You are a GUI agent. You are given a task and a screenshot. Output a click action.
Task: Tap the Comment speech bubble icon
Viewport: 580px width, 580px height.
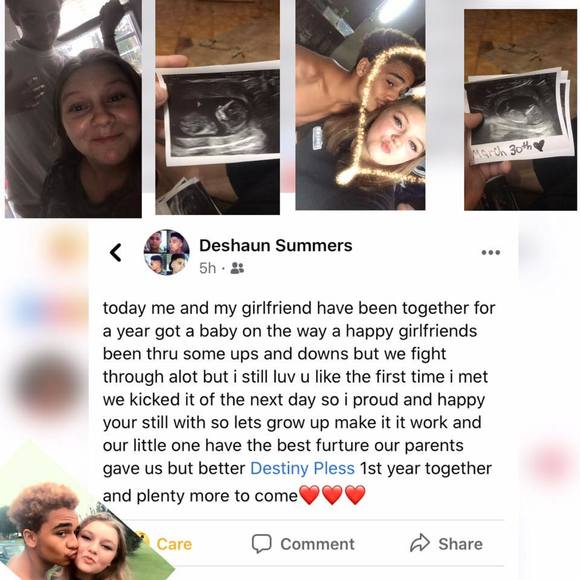click(x=262, y=543)
